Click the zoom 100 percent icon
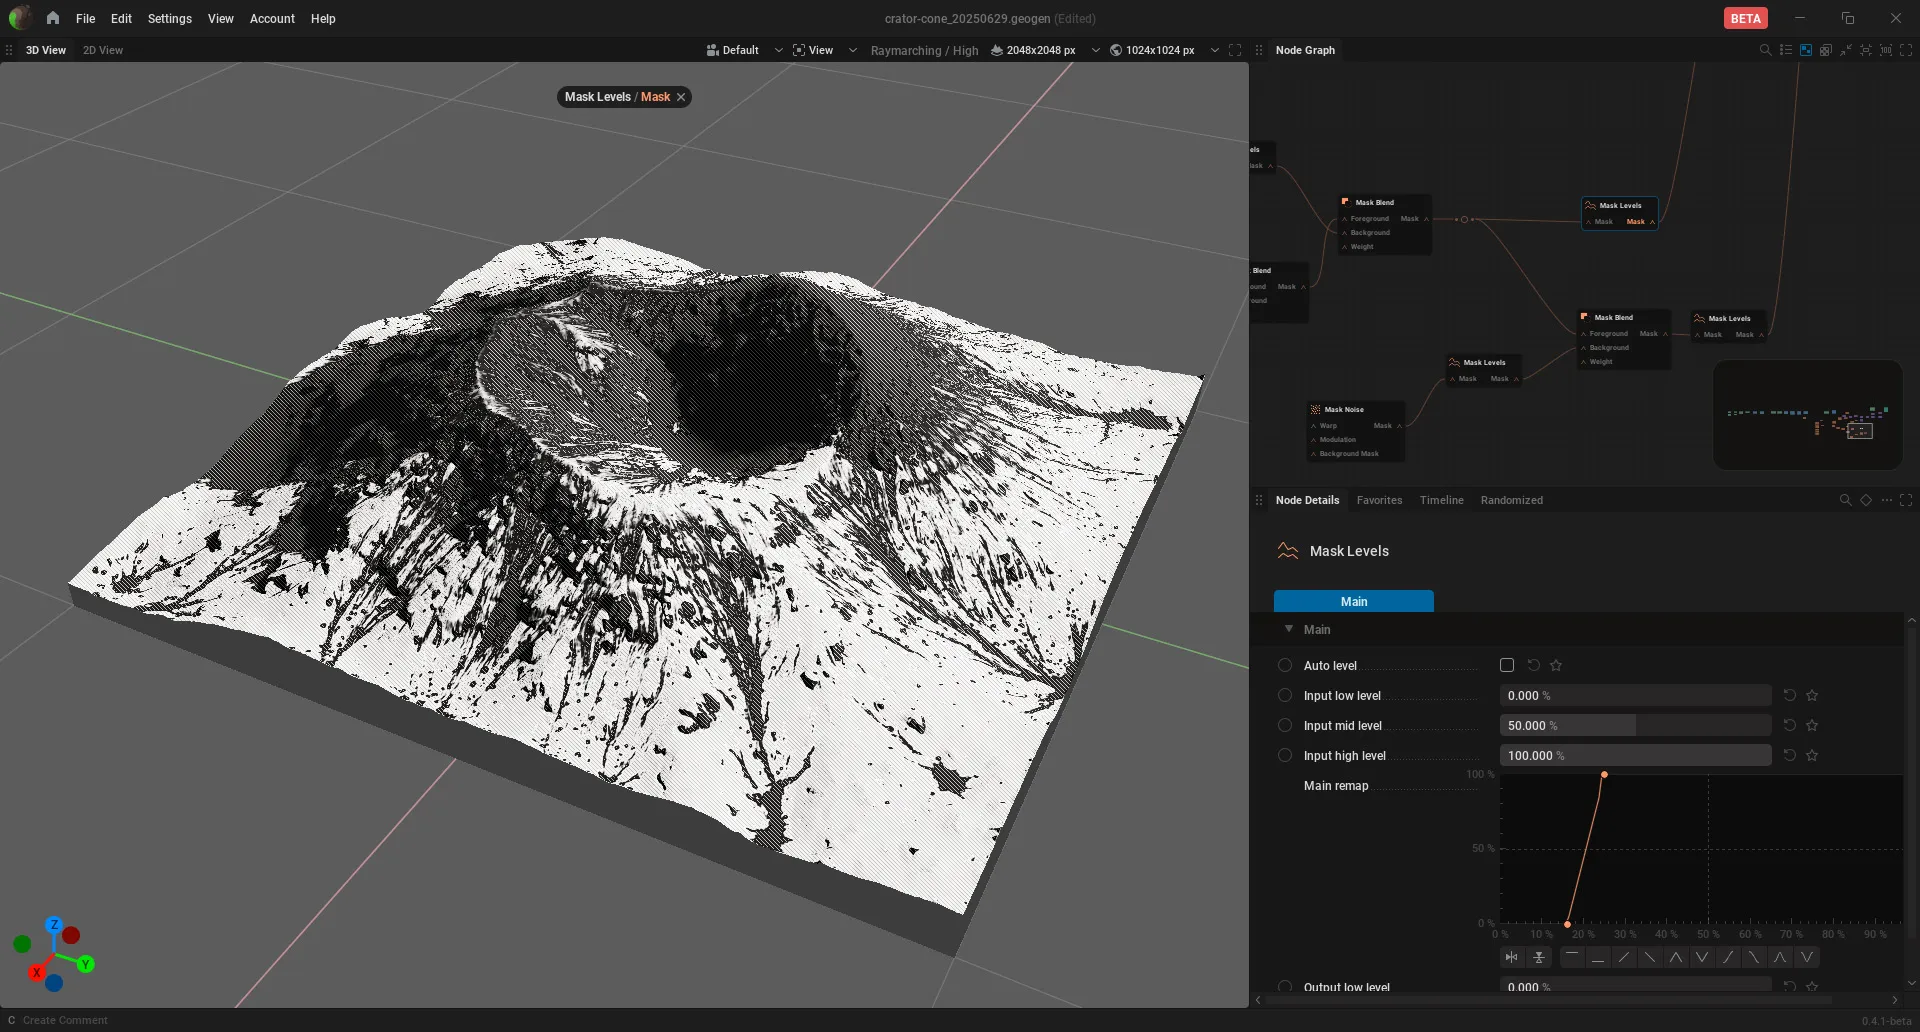The height and width of the screenshot is (1032, 1920). tap(1886, 50)
